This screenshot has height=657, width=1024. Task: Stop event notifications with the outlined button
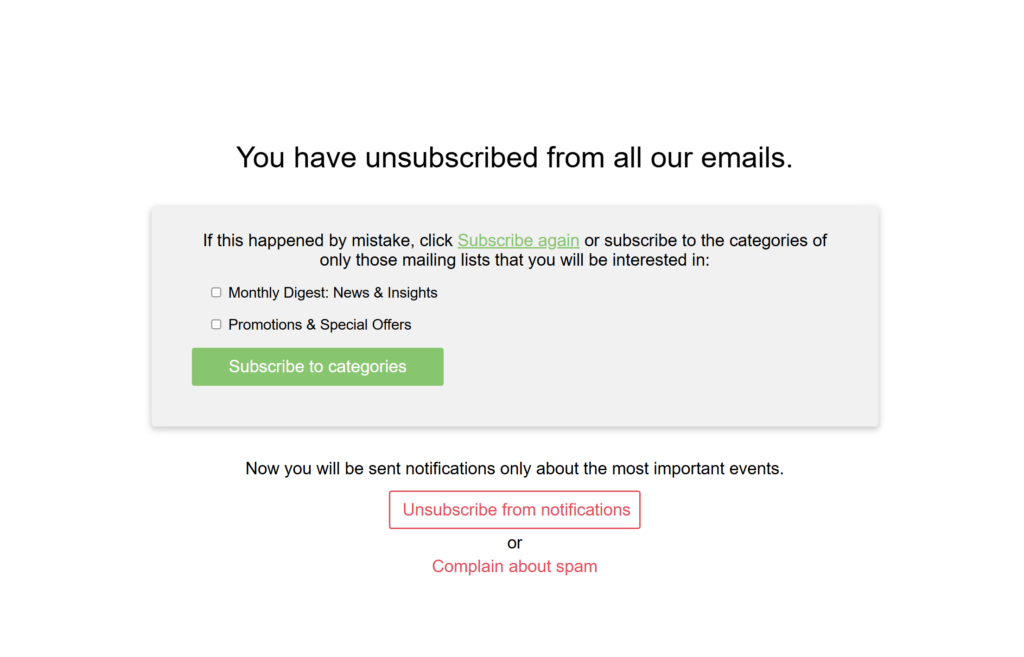[514, 509]
